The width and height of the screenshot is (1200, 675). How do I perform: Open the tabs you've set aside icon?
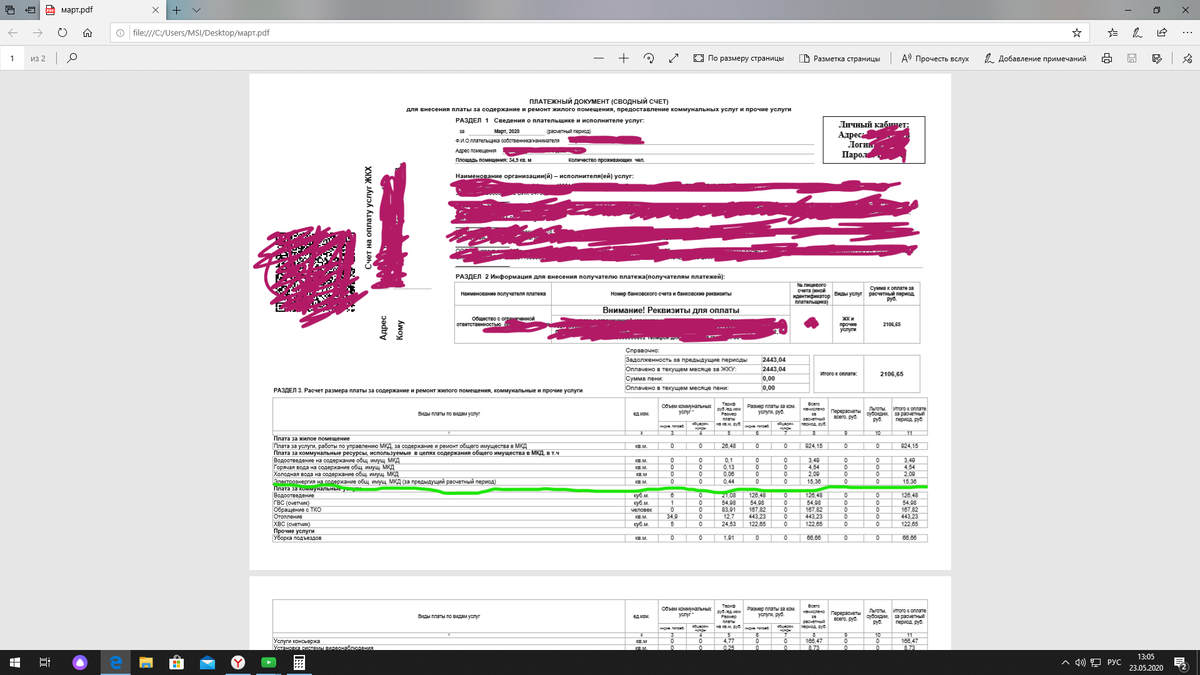[x=10, y=9]
